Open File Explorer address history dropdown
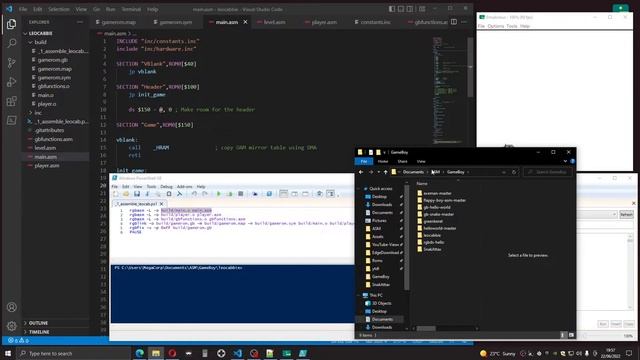This screenshot has width=640, height=360. pyautogui.click(x=504, y=172)
